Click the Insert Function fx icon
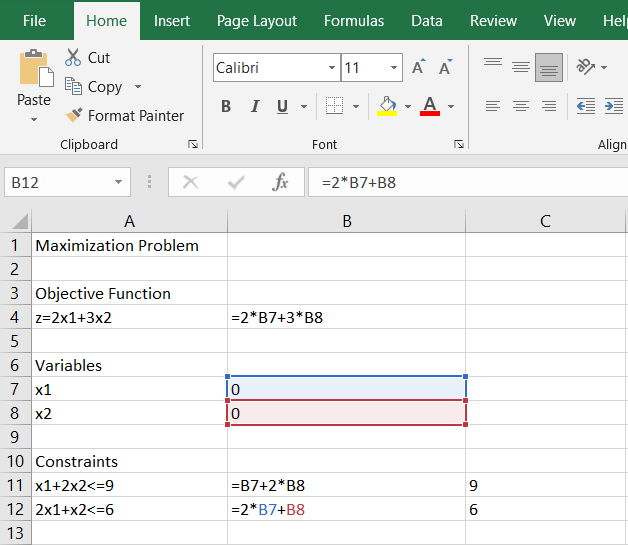This screenshot has height=545, width=628. pyautogui.click(x=281, y=182)
